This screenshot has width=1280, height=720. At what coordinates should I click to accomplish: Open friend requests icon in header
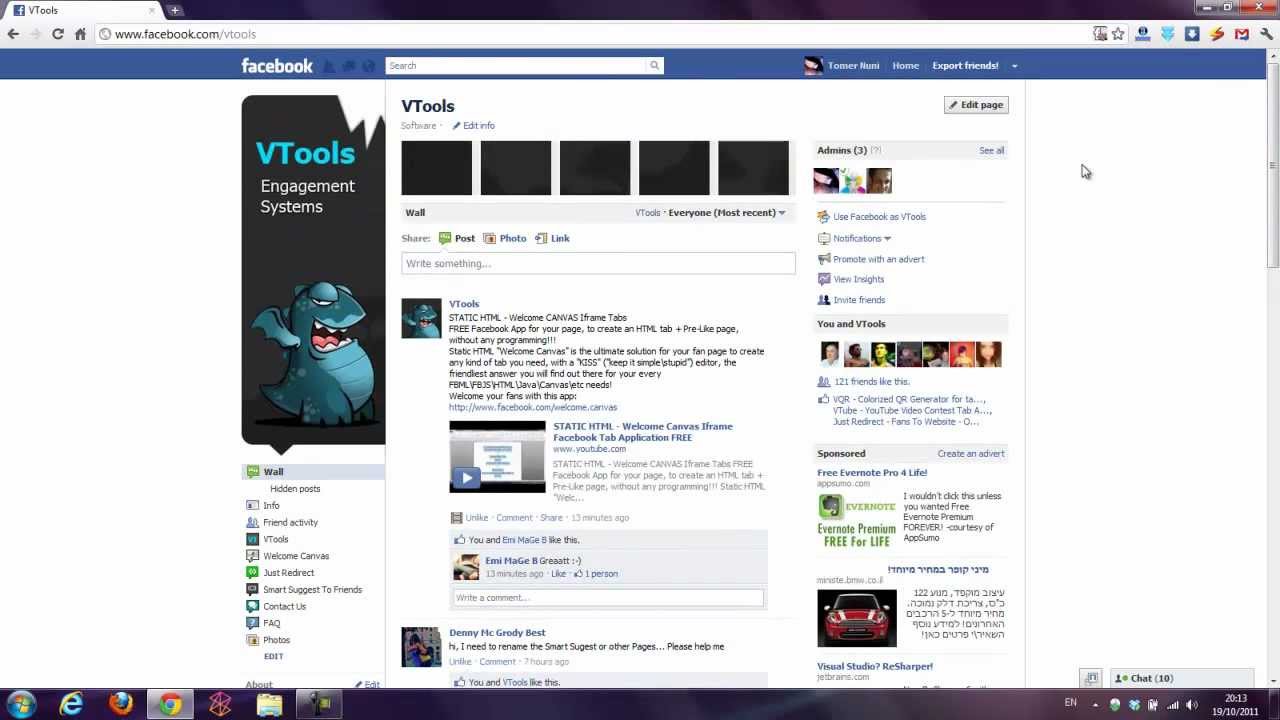(329, 66)
